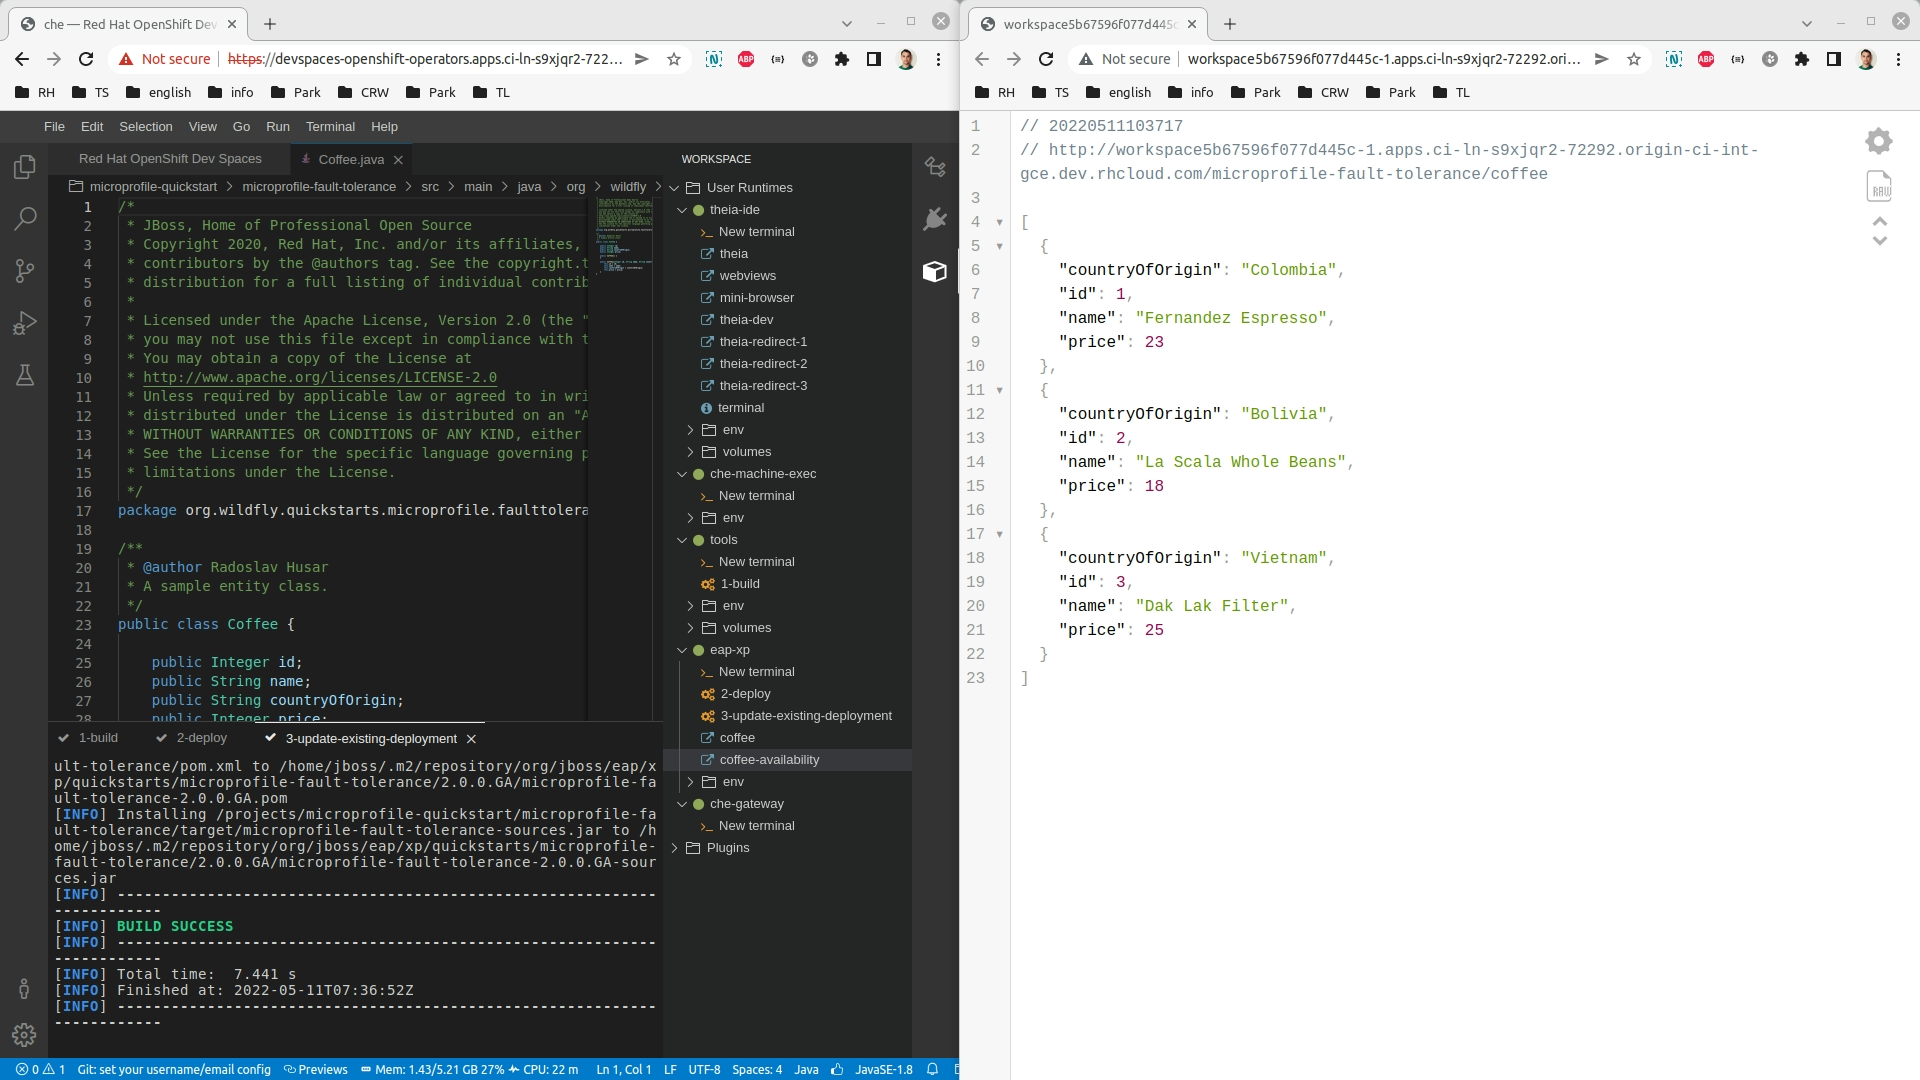The image size is (1920, 1080).
Task: Click the editor minimap preview
Action: point(624,235)
